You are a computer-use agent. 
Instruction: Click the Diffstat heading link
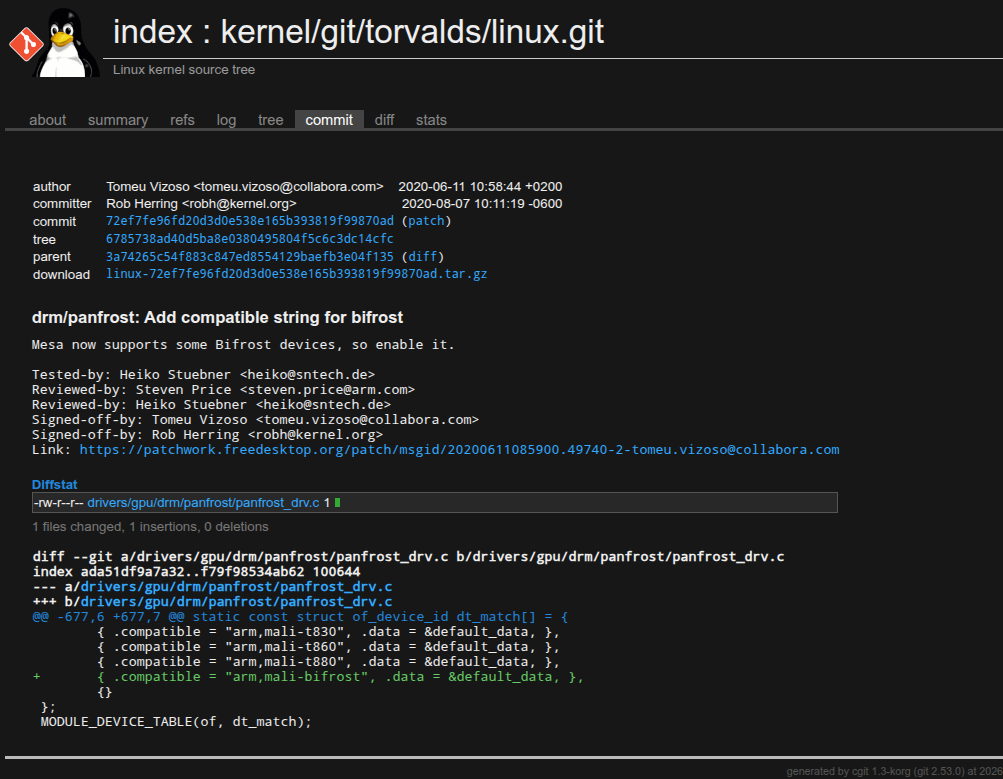(54, 485)
